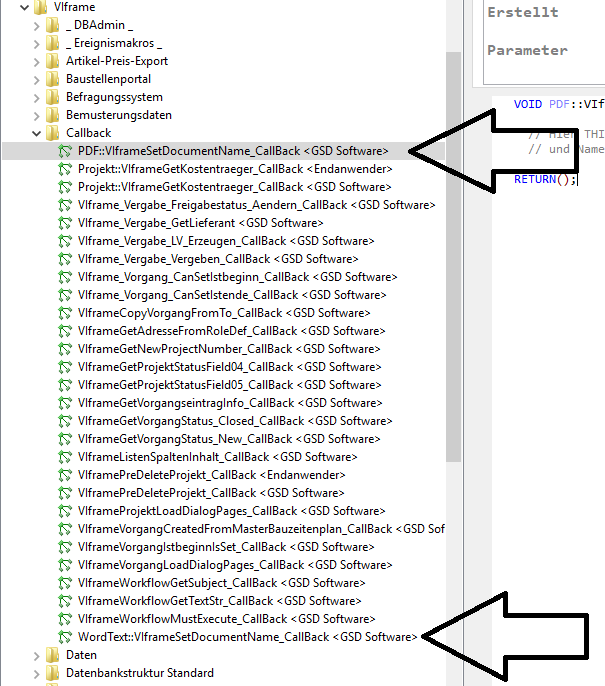
Task: Click icon of VIframeGetVorgangStatus_Closed_CallBack
Action: tap(65, 421)
